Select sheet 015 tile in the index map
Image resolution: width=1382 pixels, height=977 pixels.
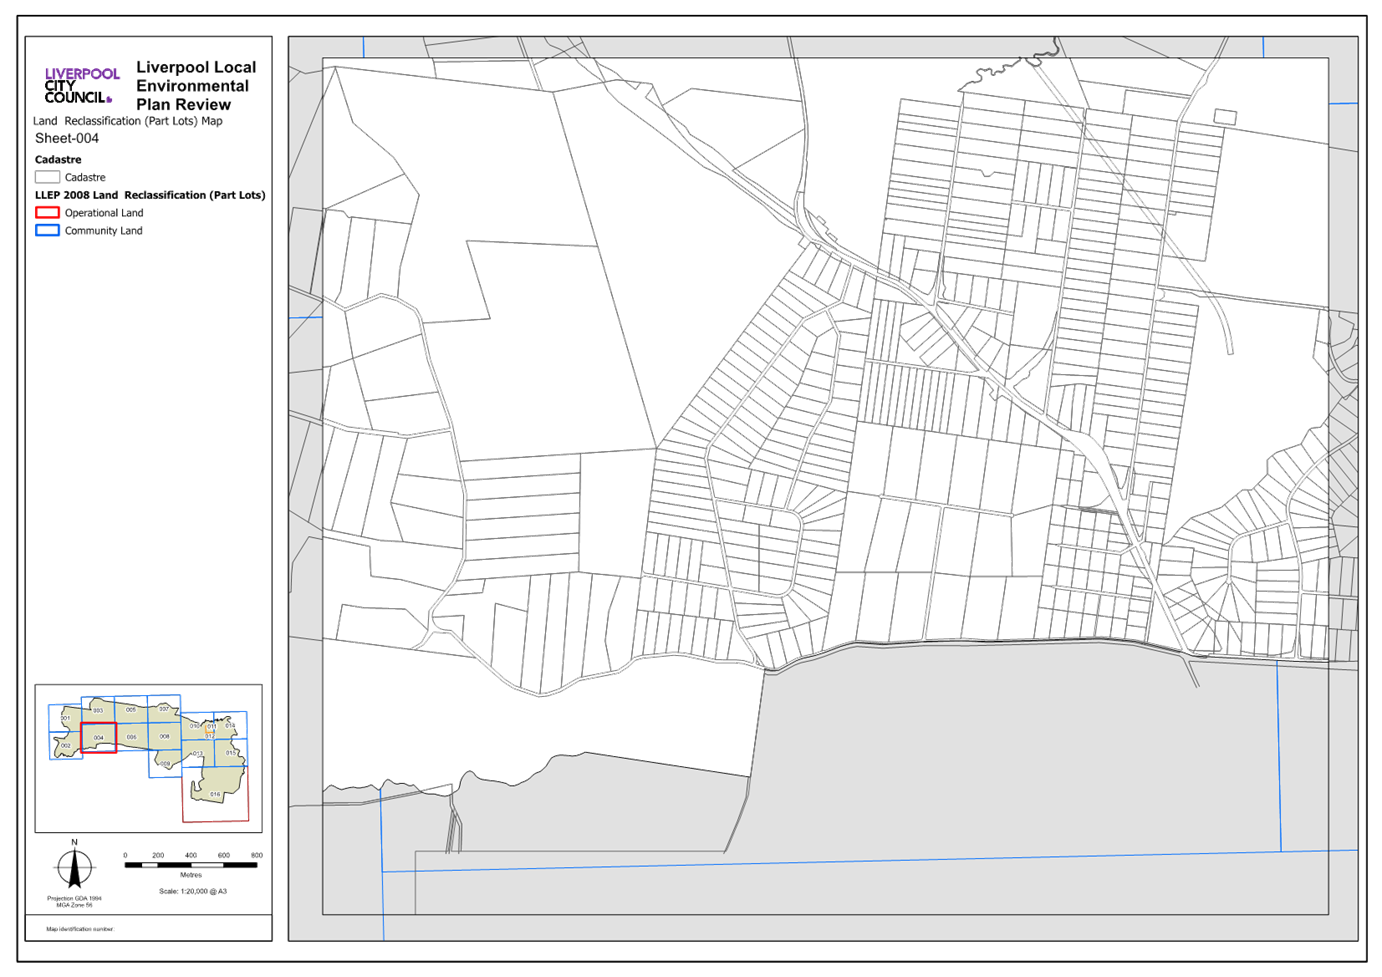coord(231,752)
